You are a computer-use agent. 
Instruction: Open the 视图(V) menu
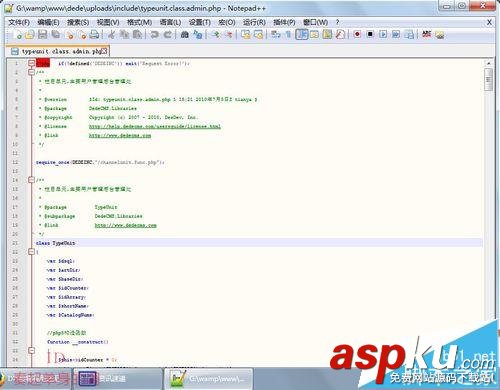click(x=108, y=22)
